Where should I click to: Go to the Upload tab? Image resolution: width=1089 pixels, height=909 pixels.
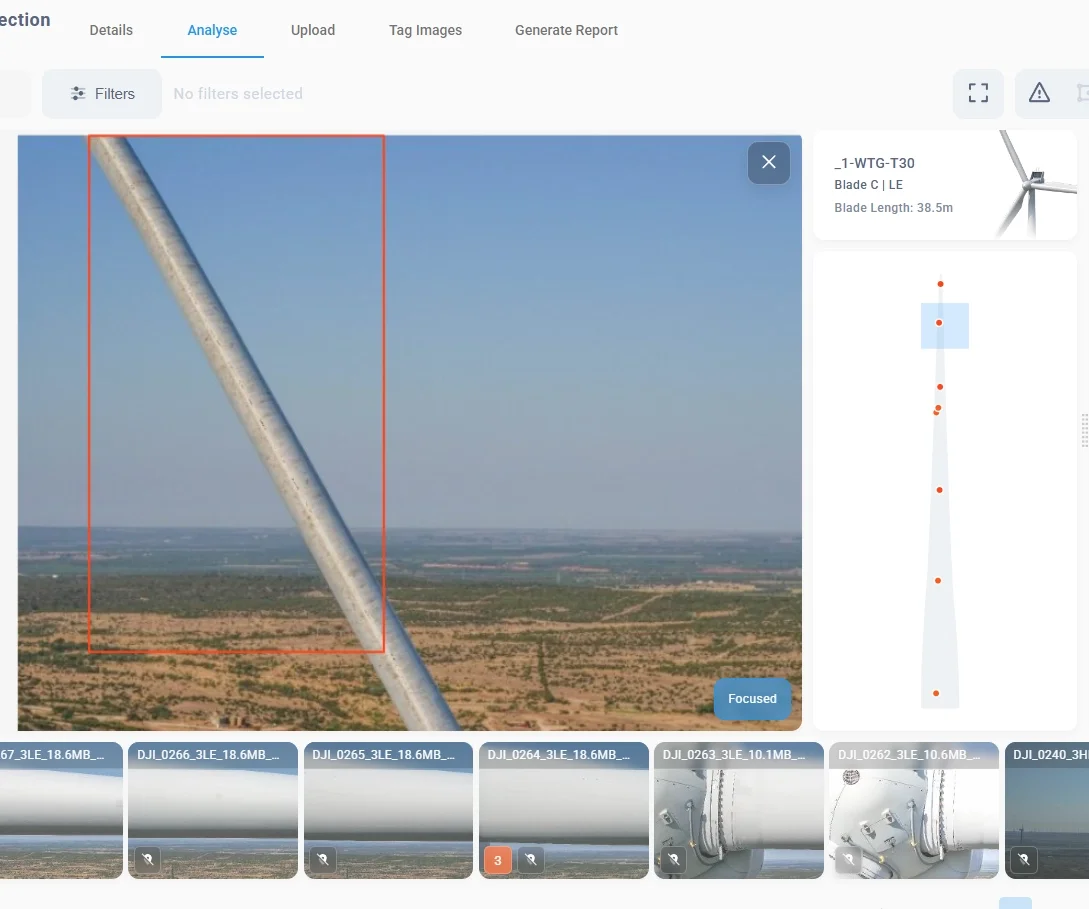click(313, 30)
